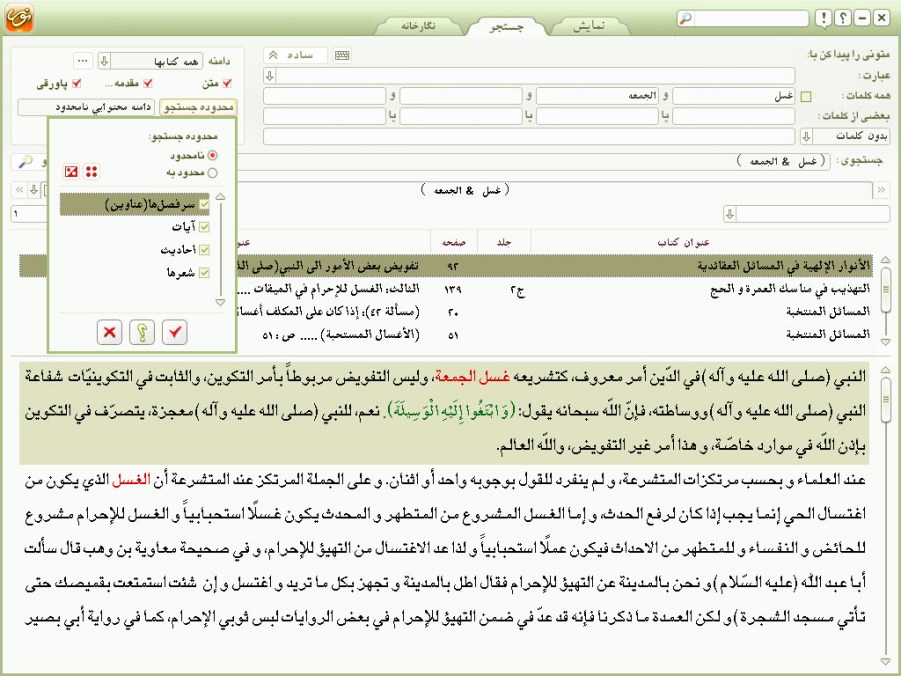
Task: Toggle the پاورقی checkbox
Action: coord(76,83)
